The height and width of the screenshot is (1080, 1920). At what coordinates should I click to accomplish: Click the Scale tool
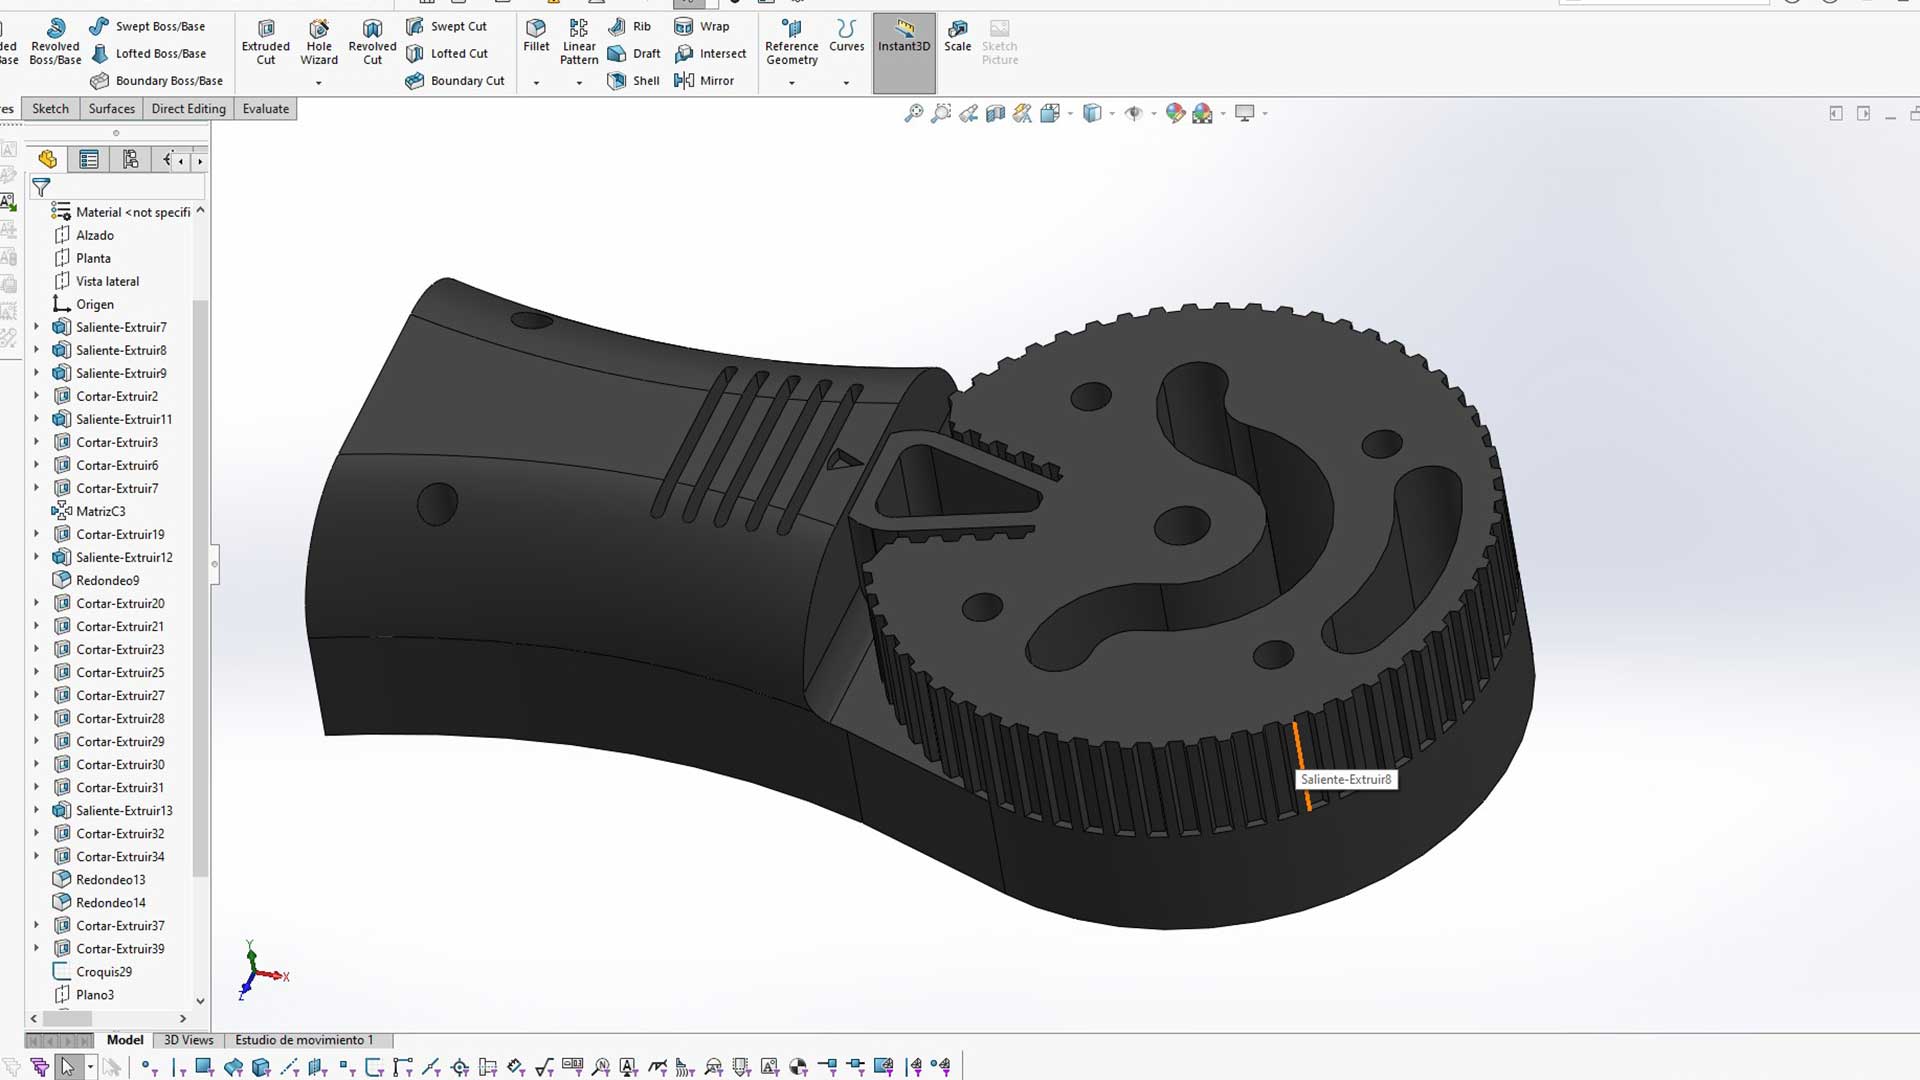957,35
